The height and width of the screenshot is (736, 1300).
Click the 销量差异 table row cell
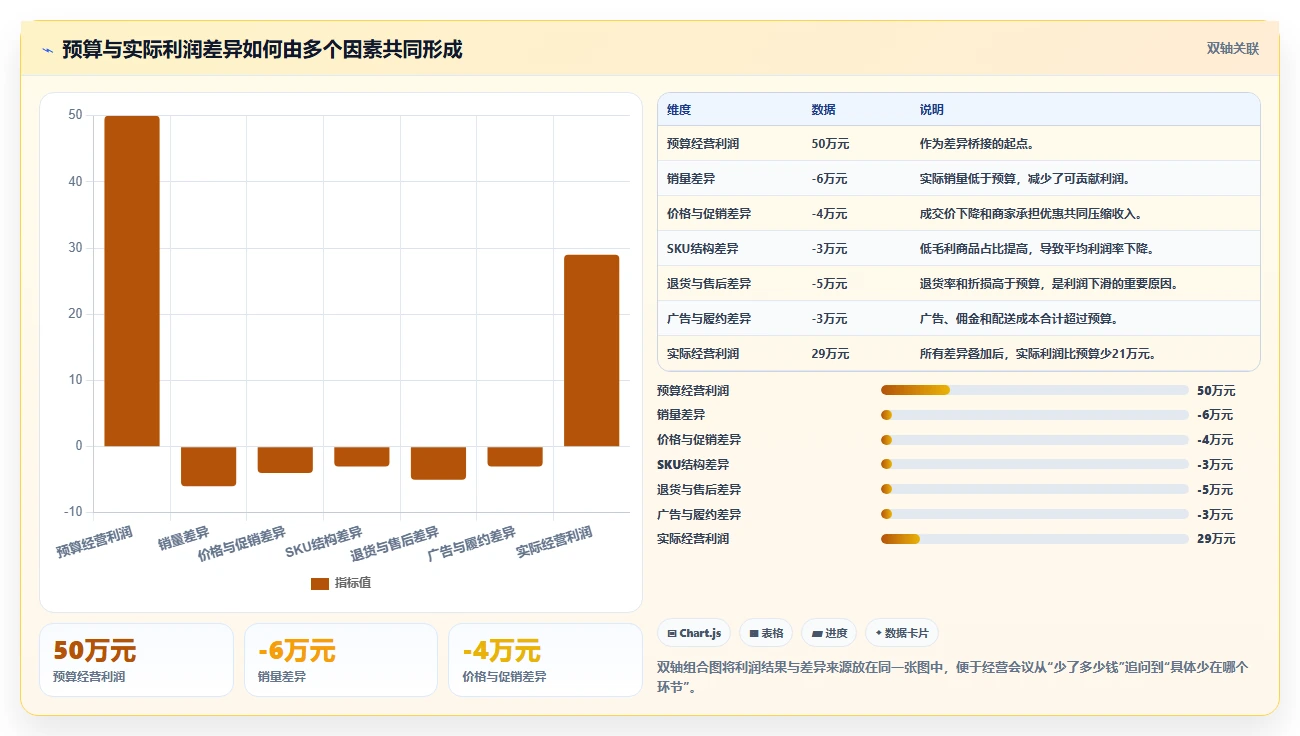click(691, 179)
